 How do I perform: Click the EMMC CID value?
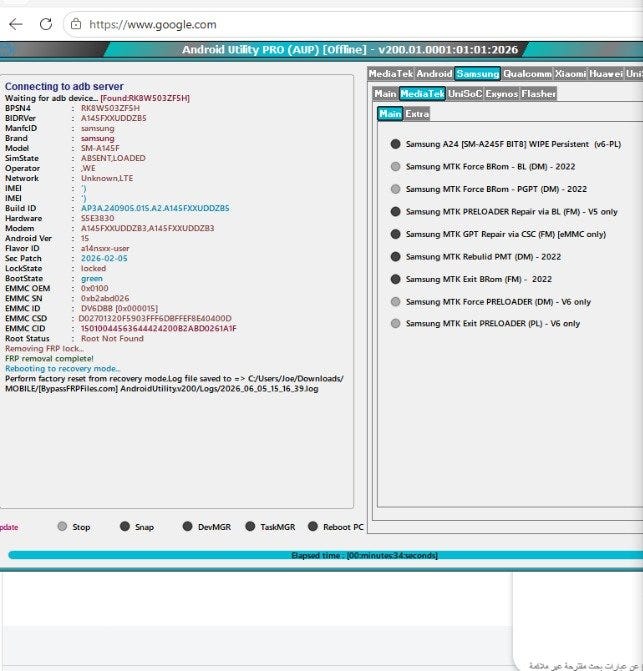159,329
